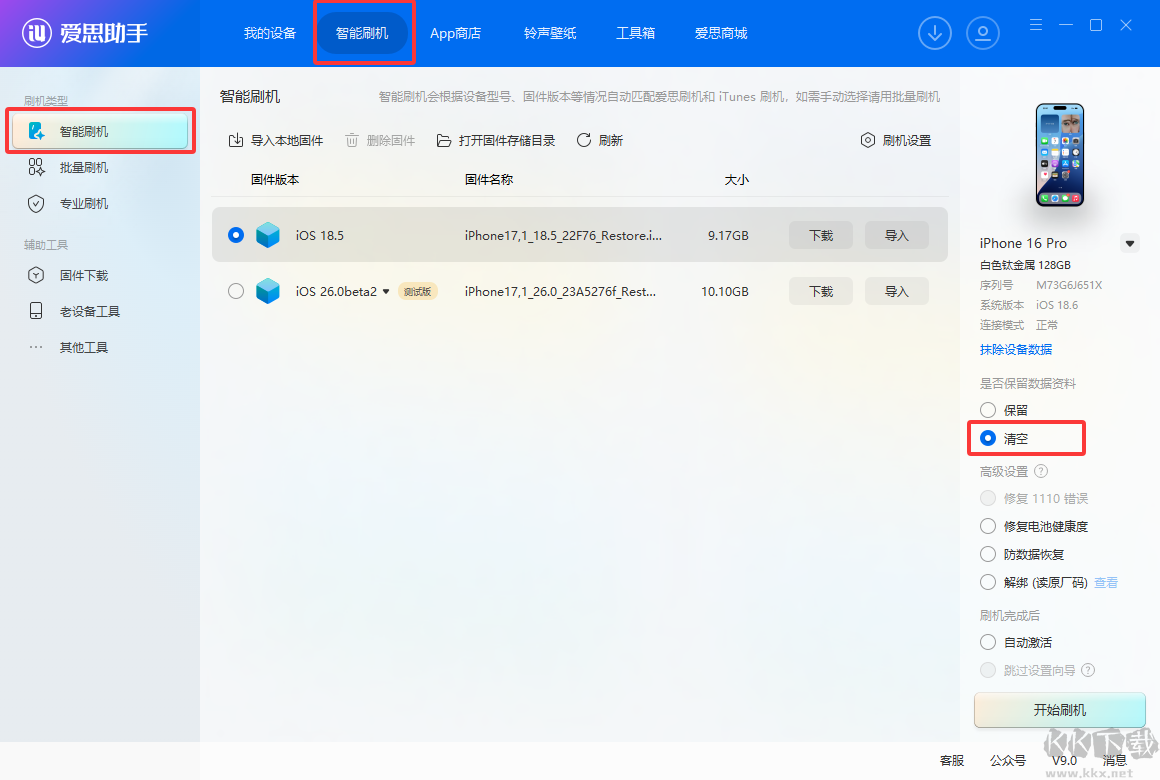Click the 固件名称 column header
Image resolution: width=1160 pixels, height=780 pixels.
point(489,179)
